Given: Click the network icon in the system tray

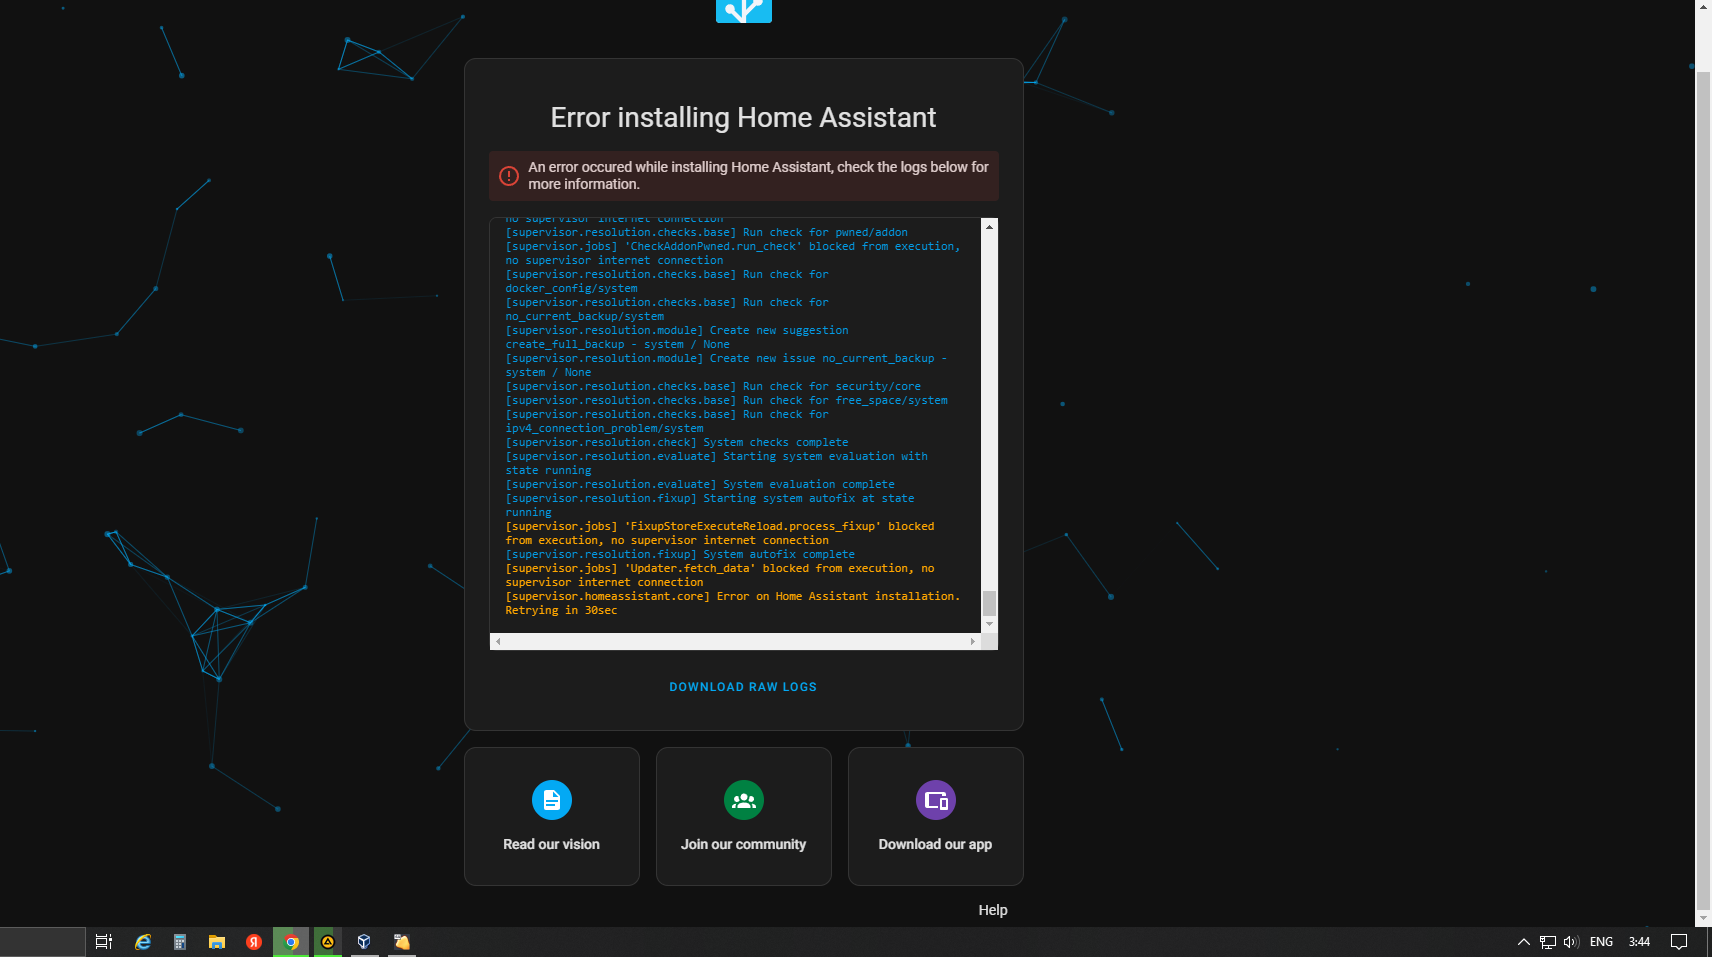Looking at the screenshot, I should pyautogui.click(x=1549, y=941).
